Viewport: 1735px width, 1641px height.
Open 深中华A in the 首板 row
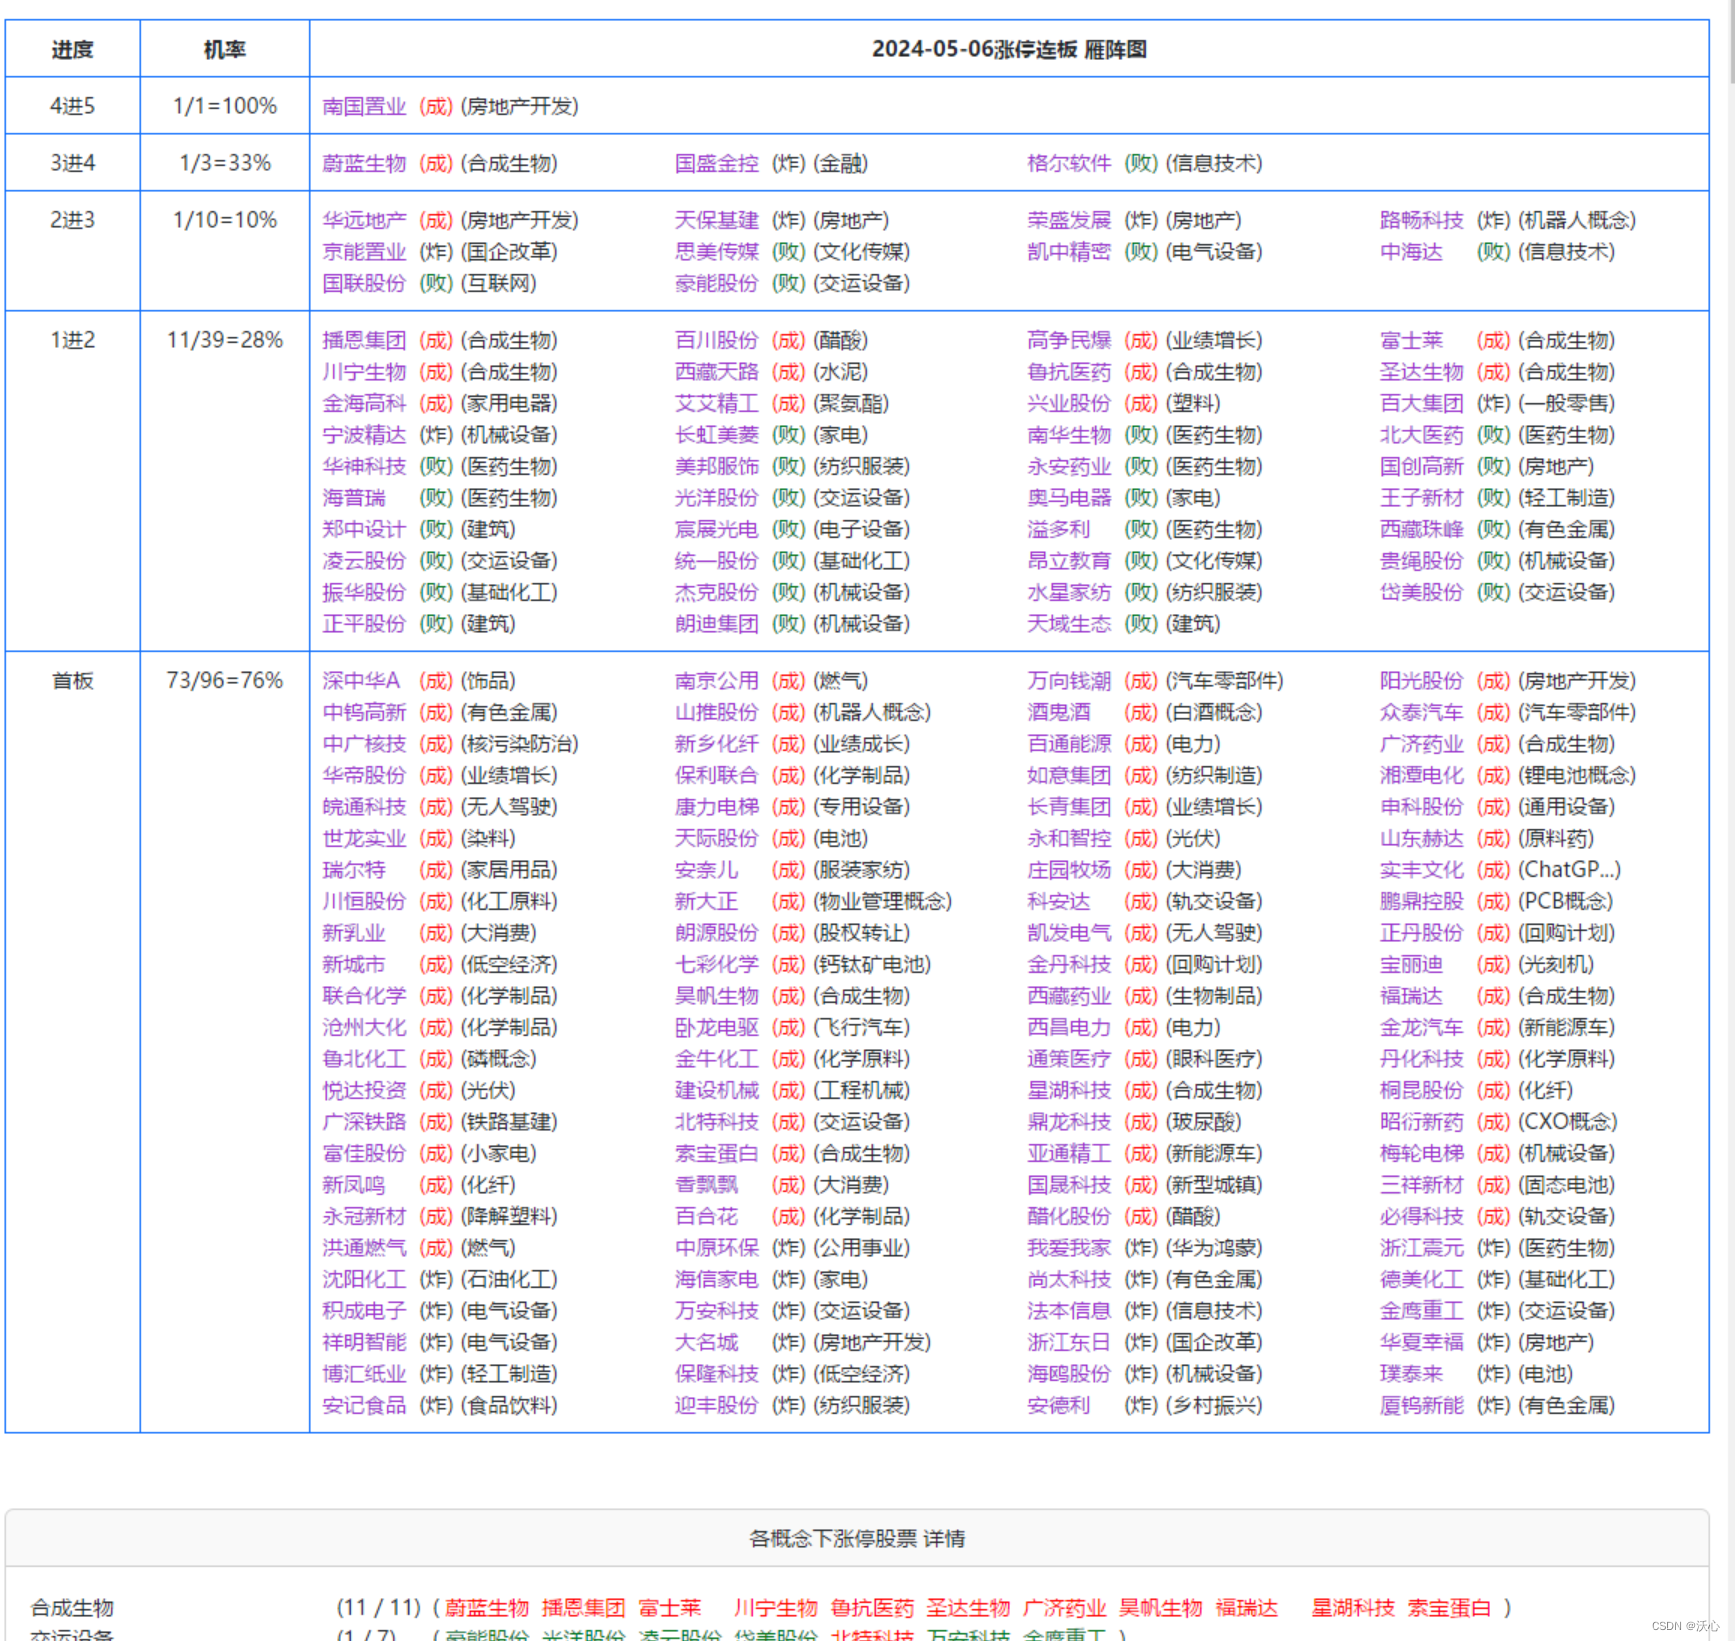click(x=361, y=681)
